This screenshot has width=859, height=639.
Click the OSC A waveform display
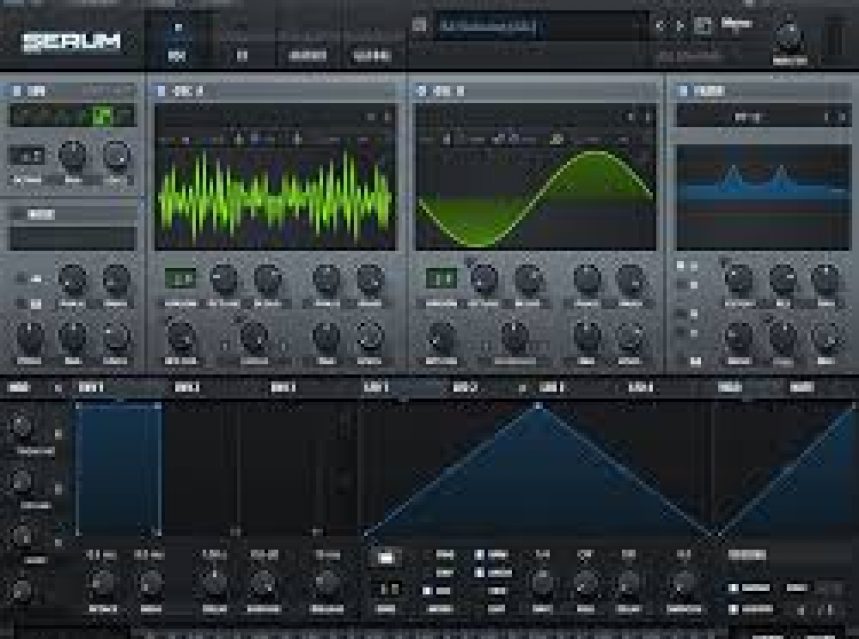tap(275, 200)
